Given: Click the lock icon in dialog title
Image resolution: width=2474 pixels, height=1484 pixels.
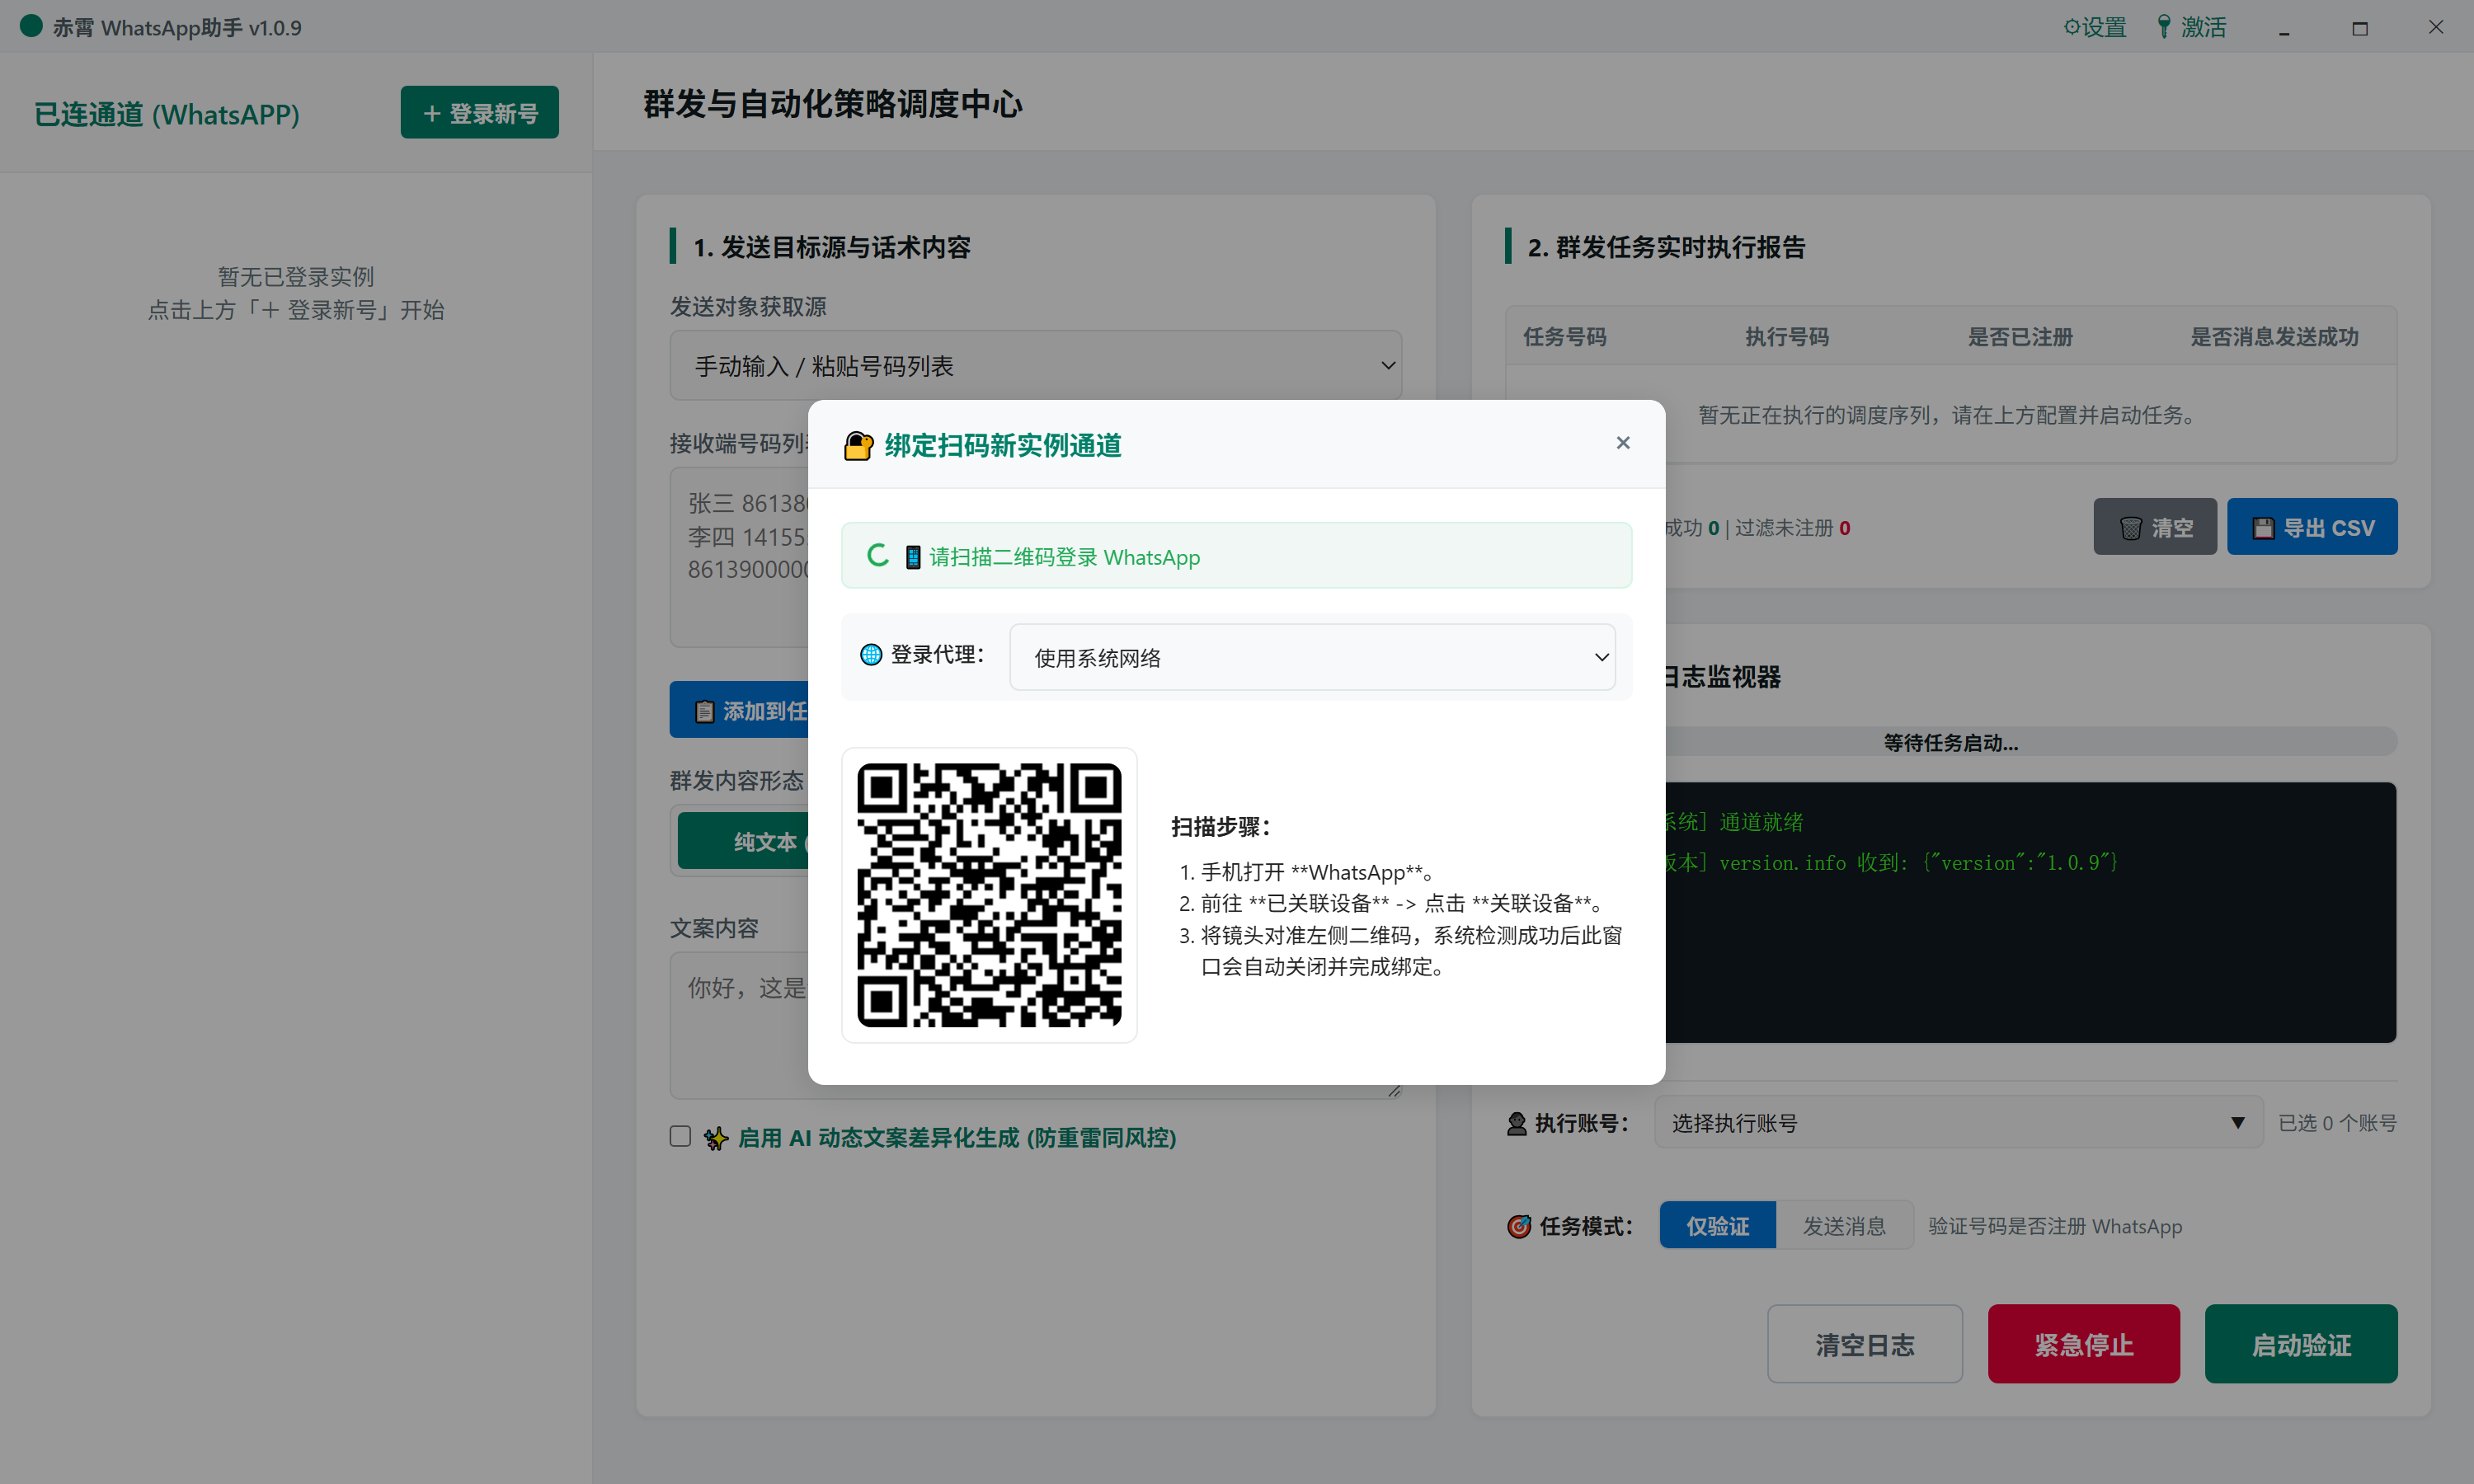Looking at the screenshot, I should [x=858, y=446].
